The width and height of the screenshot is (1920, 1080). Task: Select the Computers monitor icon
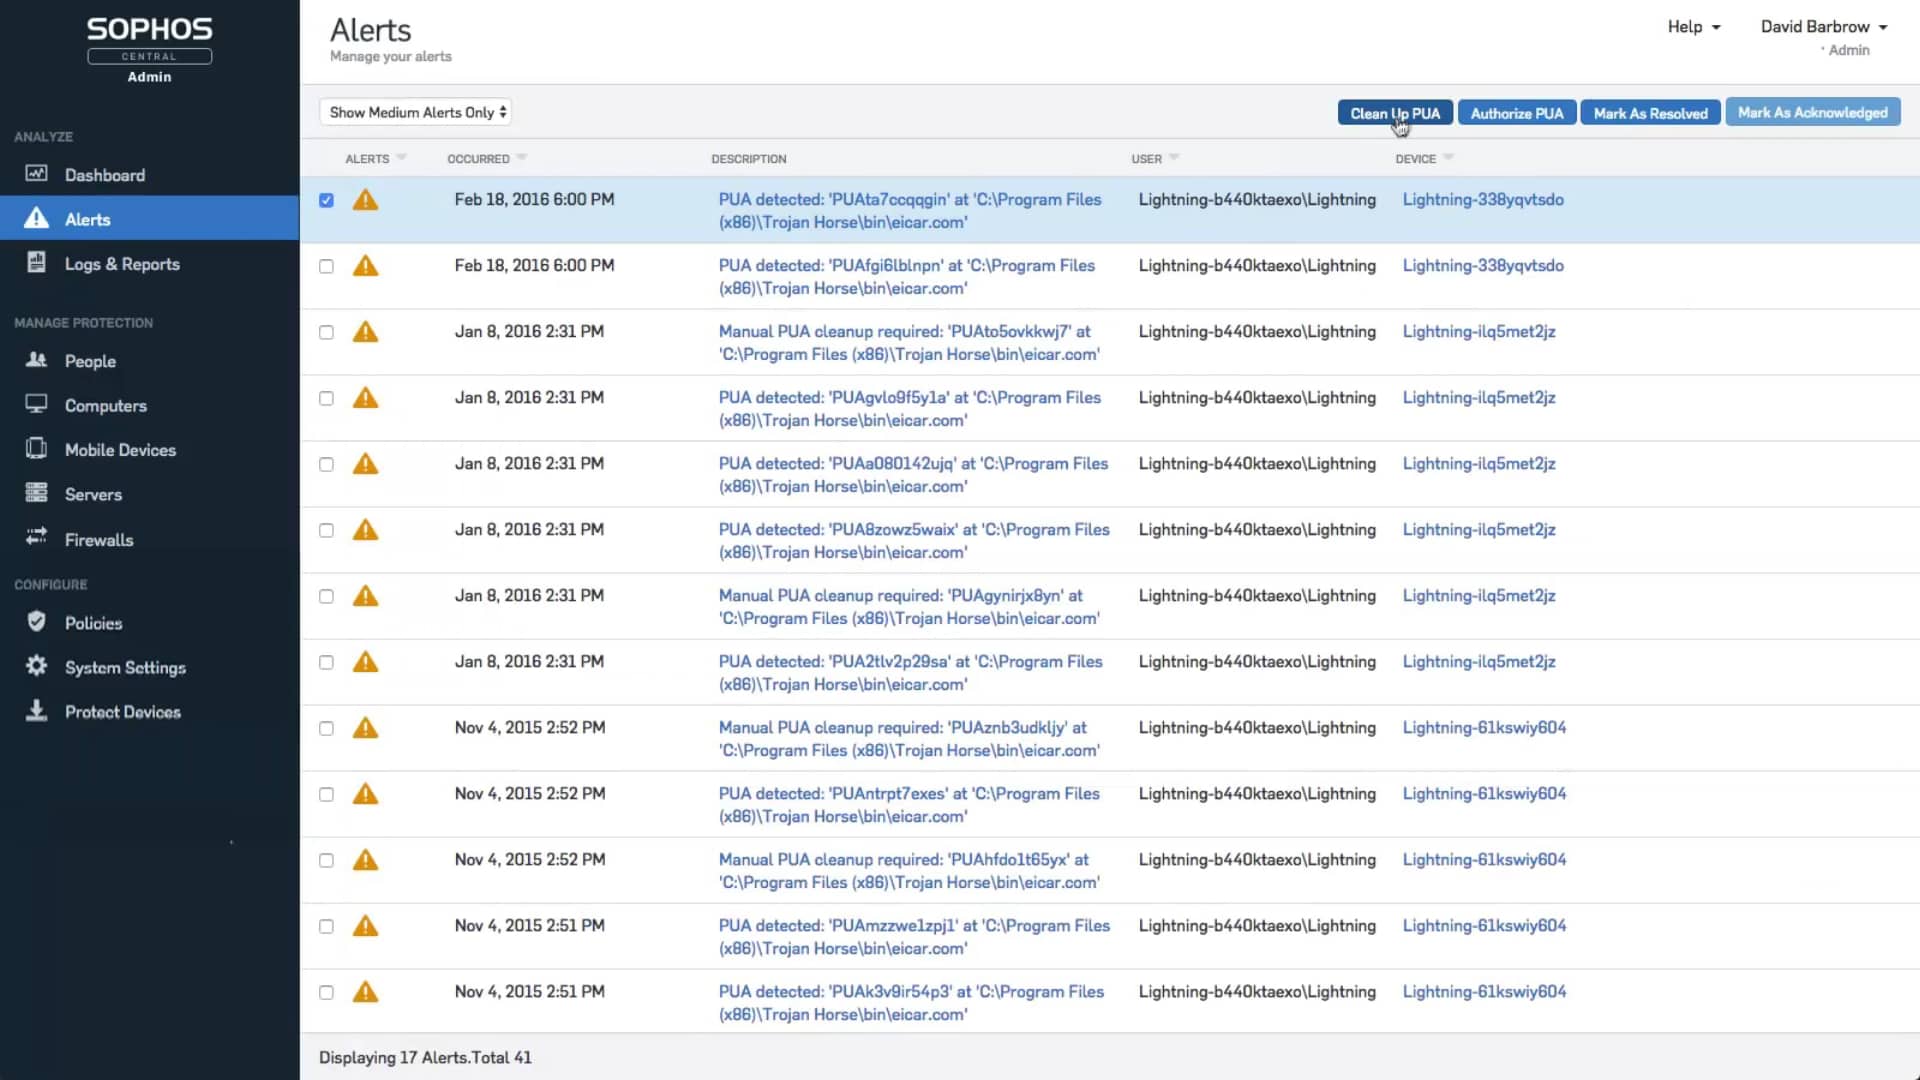pyautogui.click(x=36, y=404)
